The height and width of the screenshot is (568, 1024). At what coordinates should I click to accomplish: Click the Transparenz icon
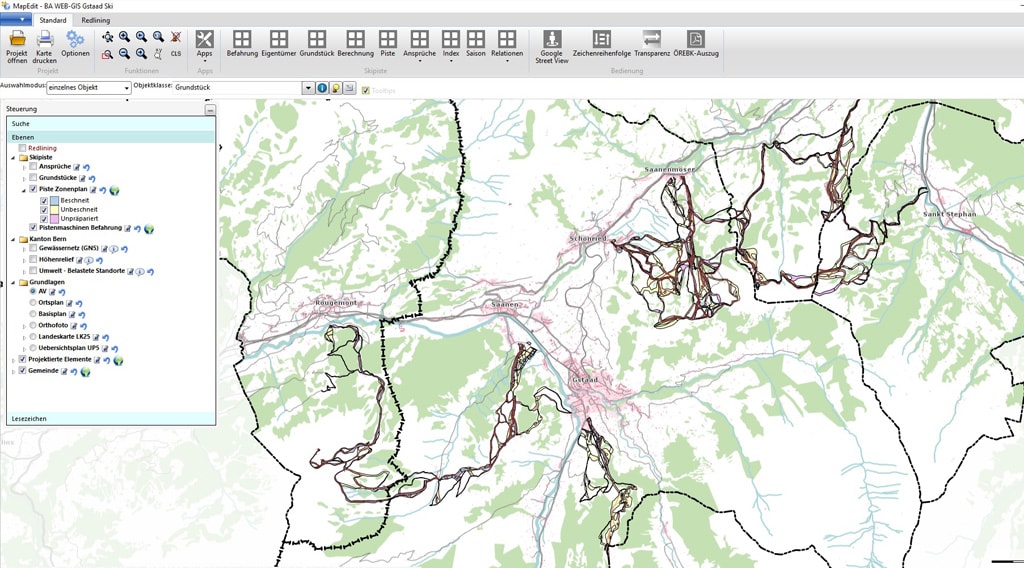652,45
